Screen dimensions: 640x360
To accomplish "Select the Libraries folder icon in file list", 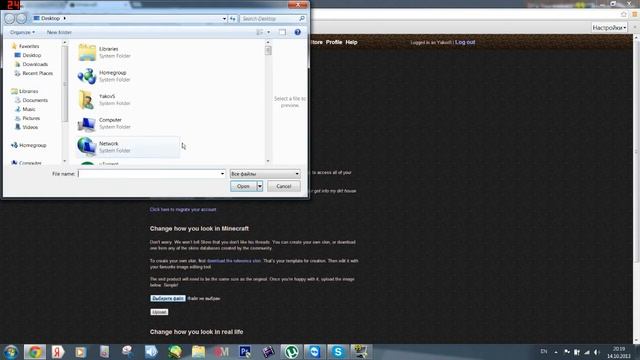I will [x=87, y=52].
